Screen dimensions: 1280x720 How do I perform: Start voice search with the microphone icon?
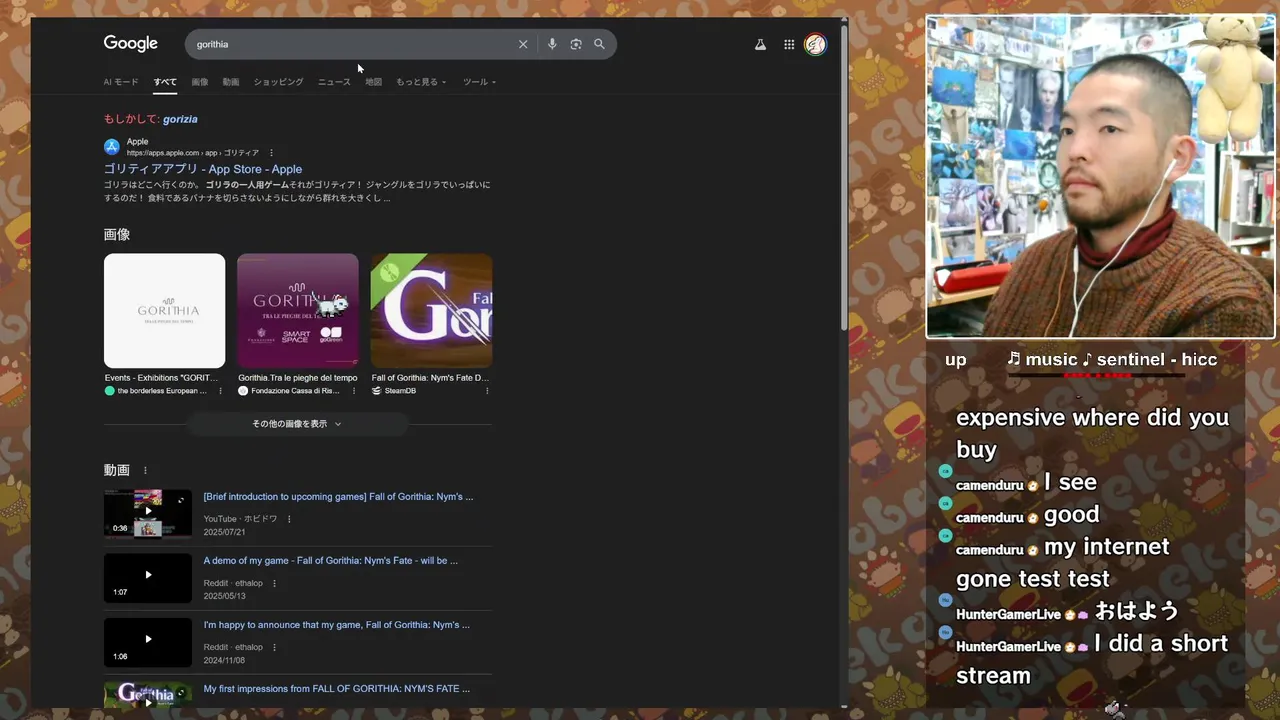(x=552, y=44)
